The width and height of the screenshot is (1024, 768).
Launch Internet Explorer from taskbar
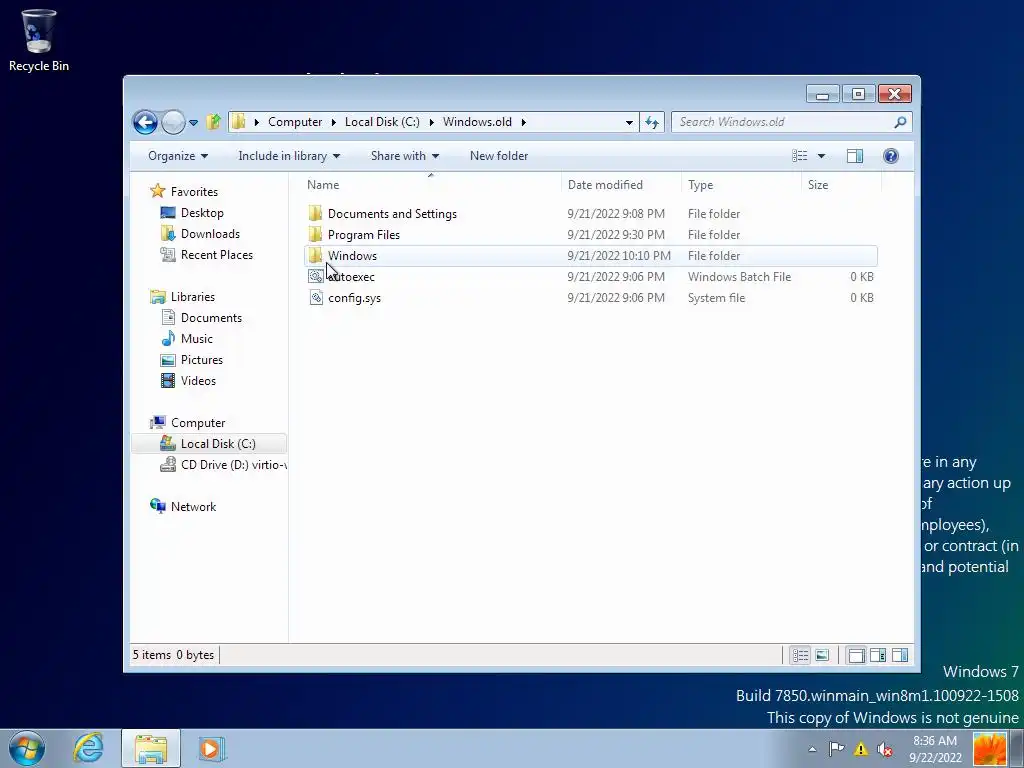point(88,748)
